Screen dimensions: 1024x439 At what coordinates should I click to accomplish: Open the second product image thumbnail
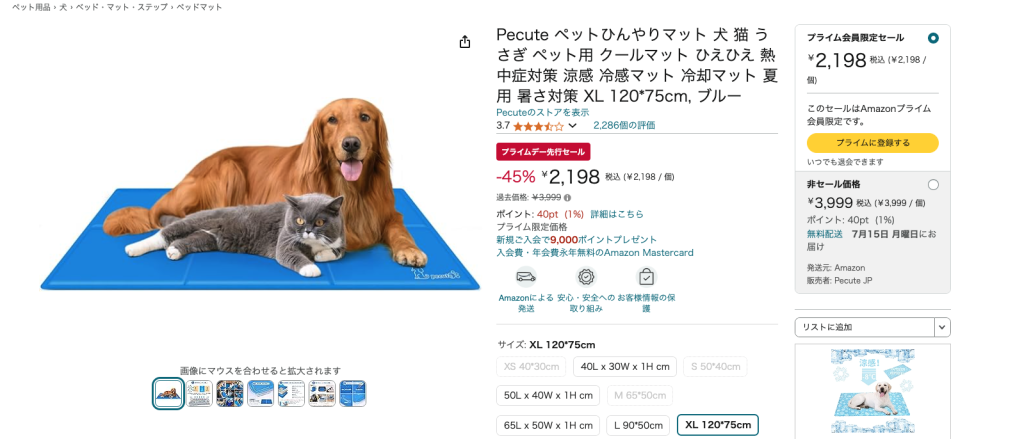[199, 393]
